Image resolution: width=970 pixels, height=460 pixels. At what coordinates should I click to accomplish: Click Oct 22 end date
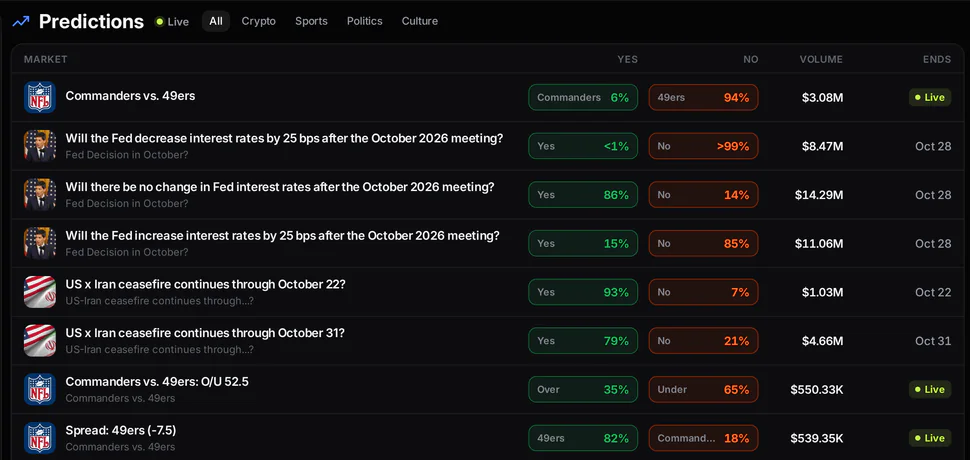point(933,292)
